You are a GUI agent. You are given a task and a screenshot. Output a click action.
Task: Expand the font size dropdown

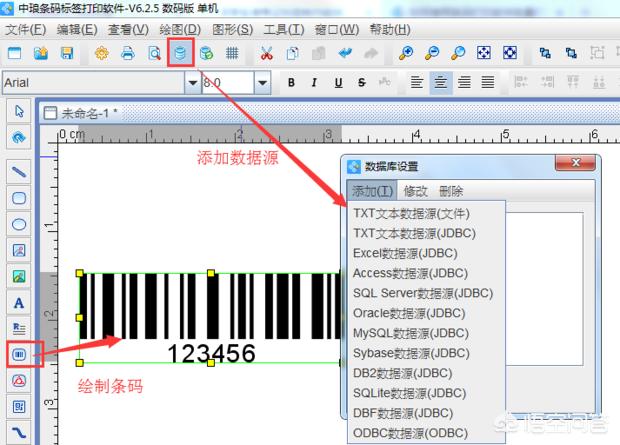click(263, 83)
